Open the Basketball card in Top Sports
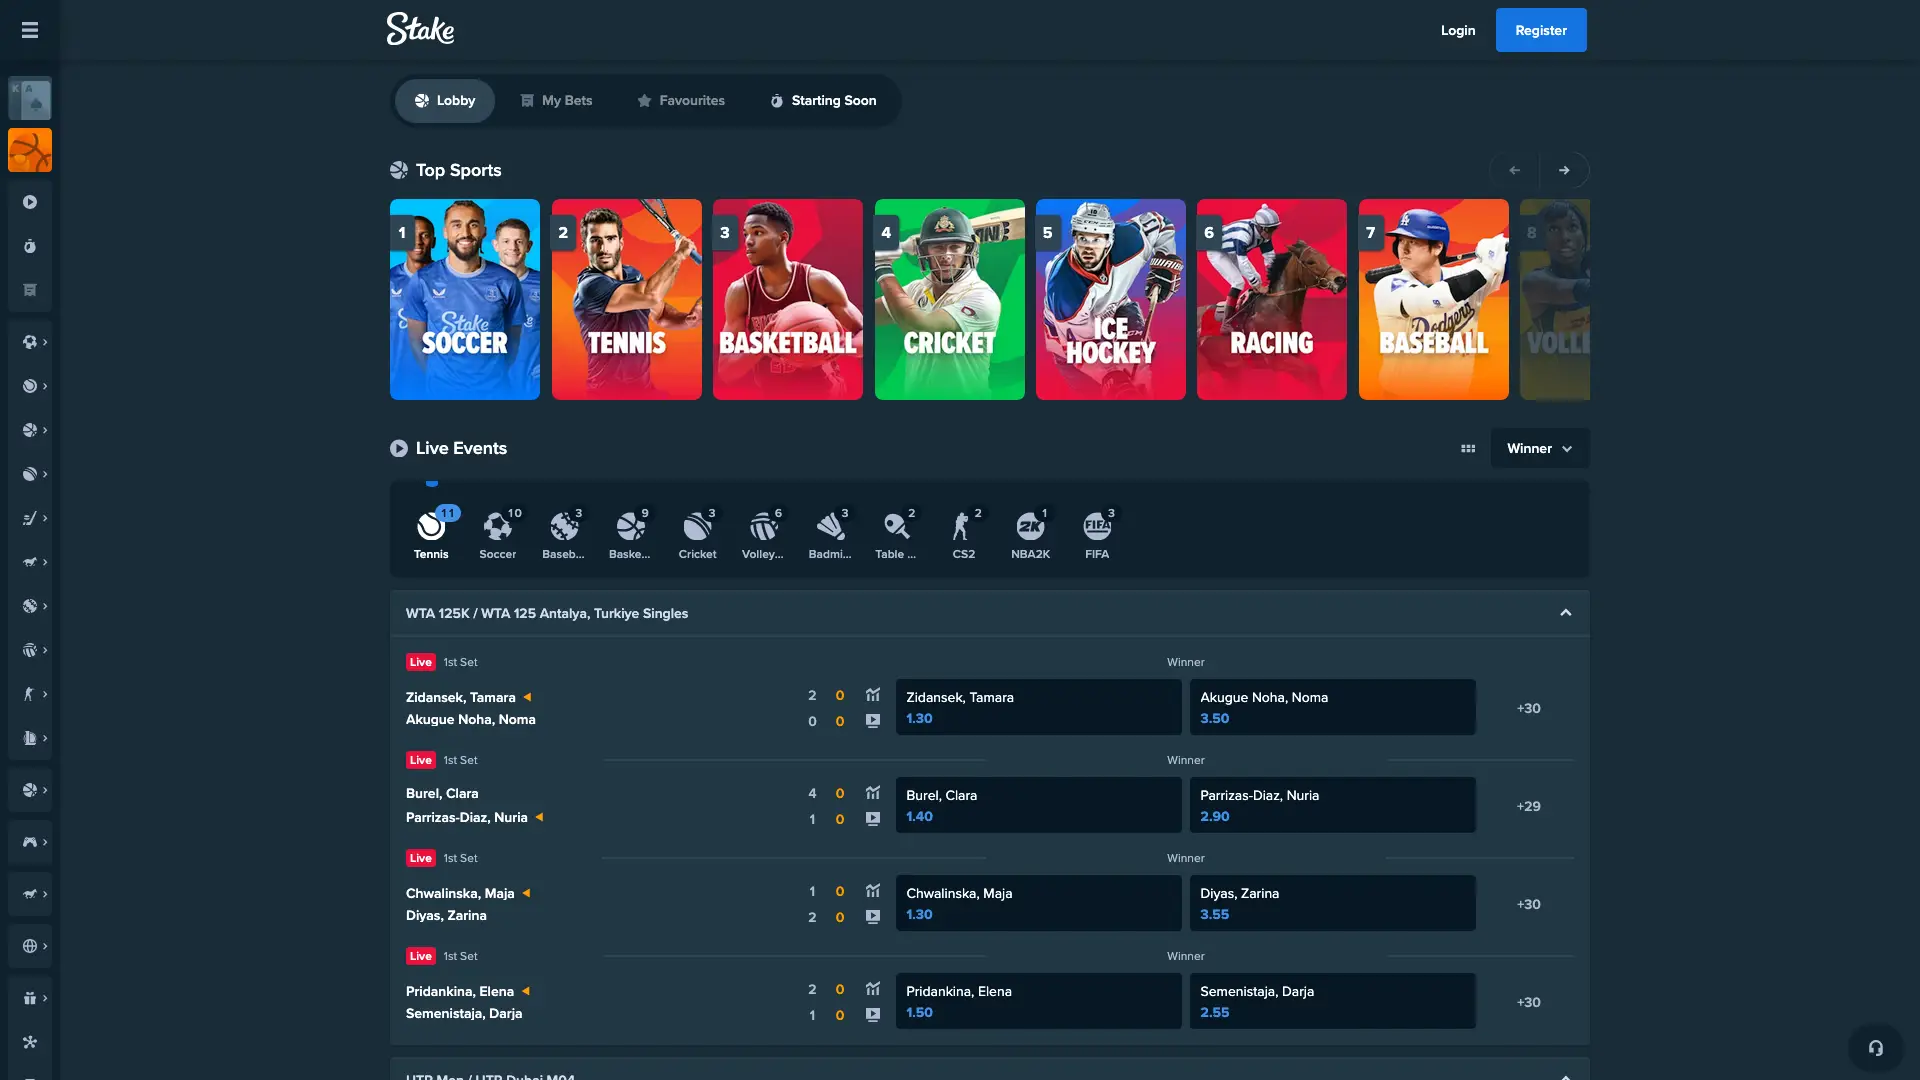Viewport: 1920px width, 1080px height. pyautogui.click(x=788, y=299)
